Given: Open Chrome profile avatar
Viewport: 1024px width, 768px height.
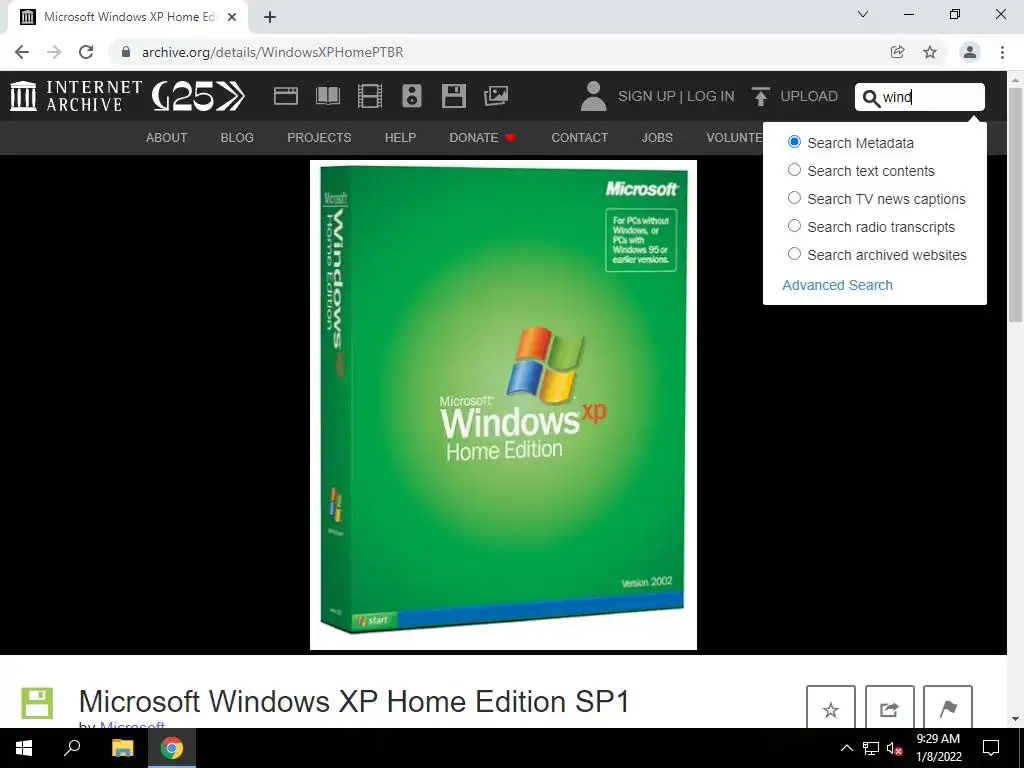Looking at the screenshot, I should 970,52.
